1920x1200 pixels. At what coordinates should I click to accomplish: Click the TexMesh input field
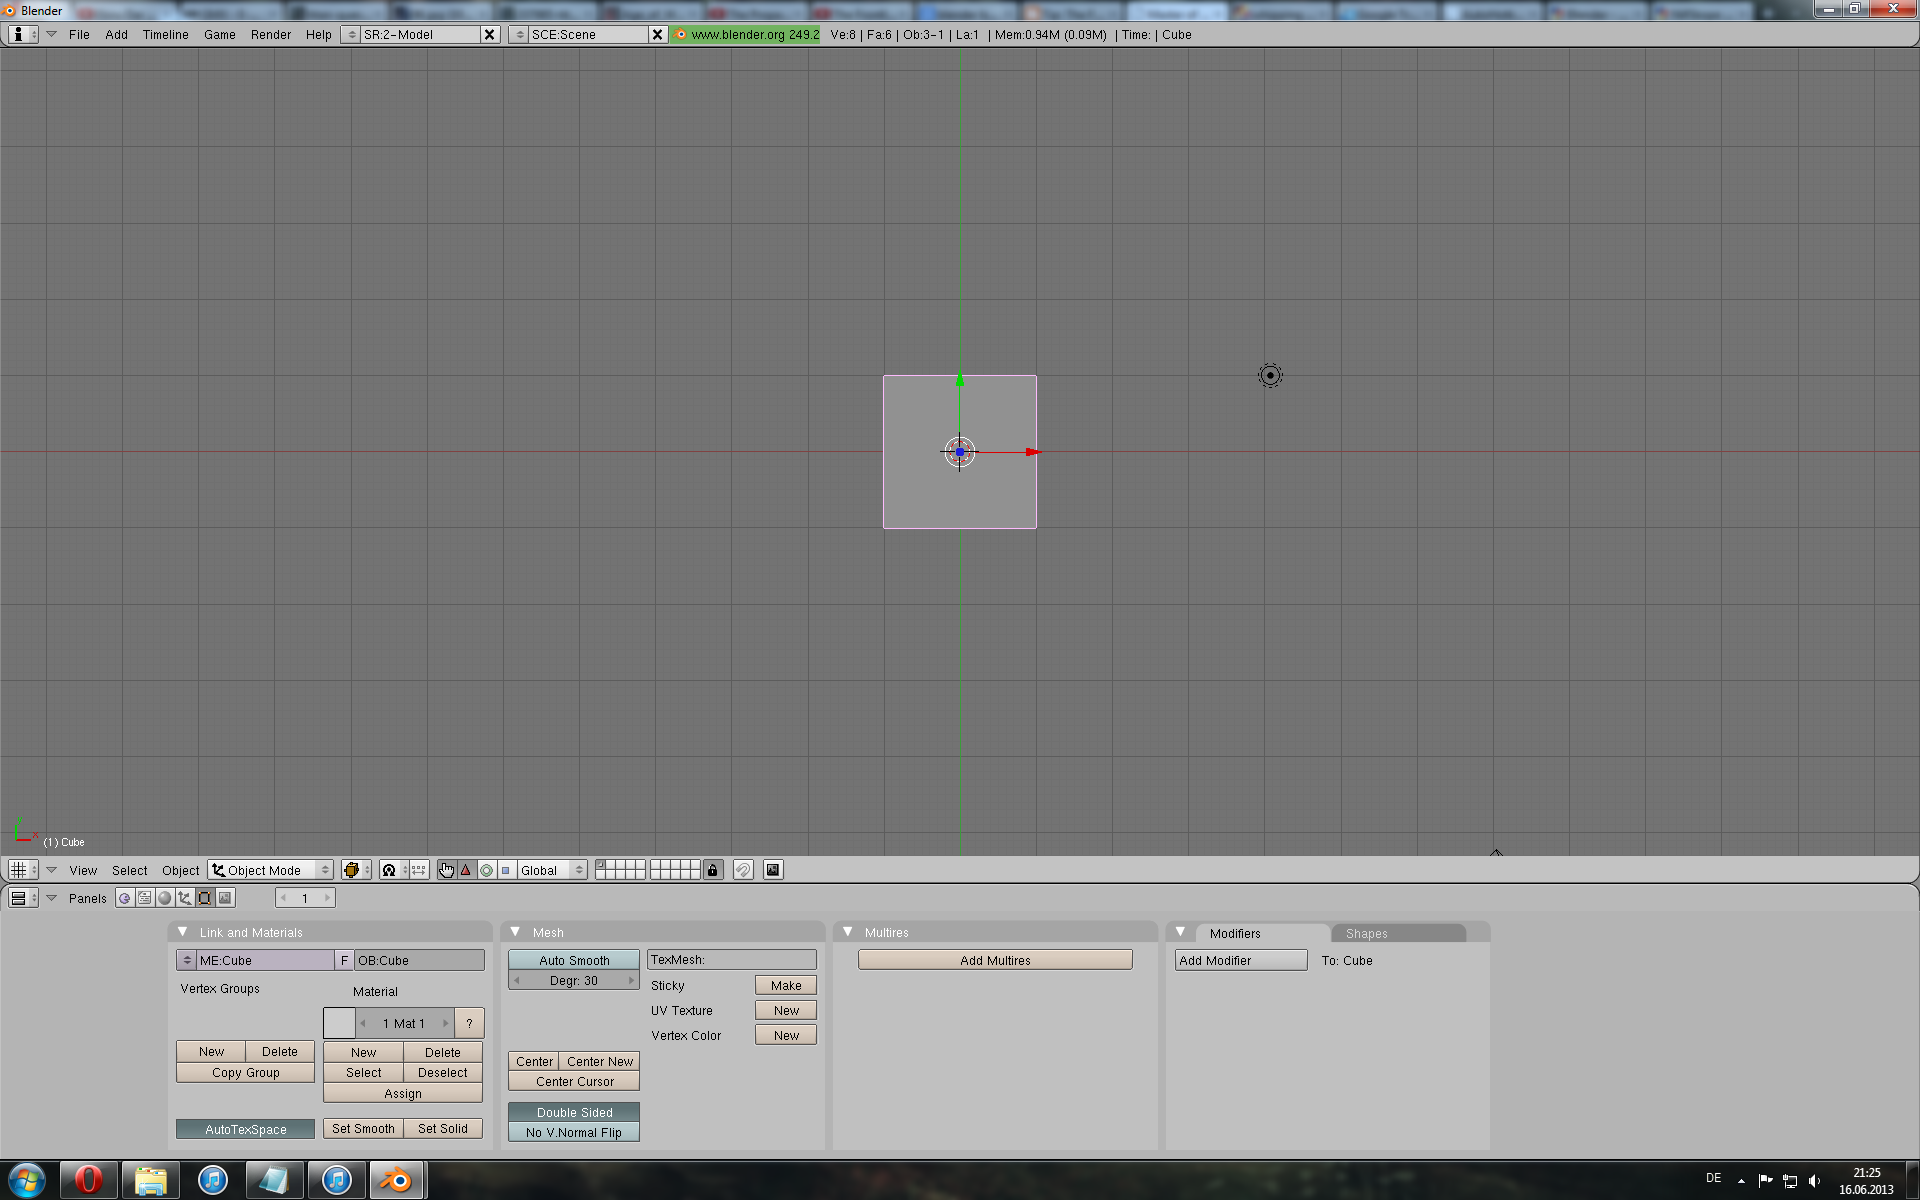732,959
